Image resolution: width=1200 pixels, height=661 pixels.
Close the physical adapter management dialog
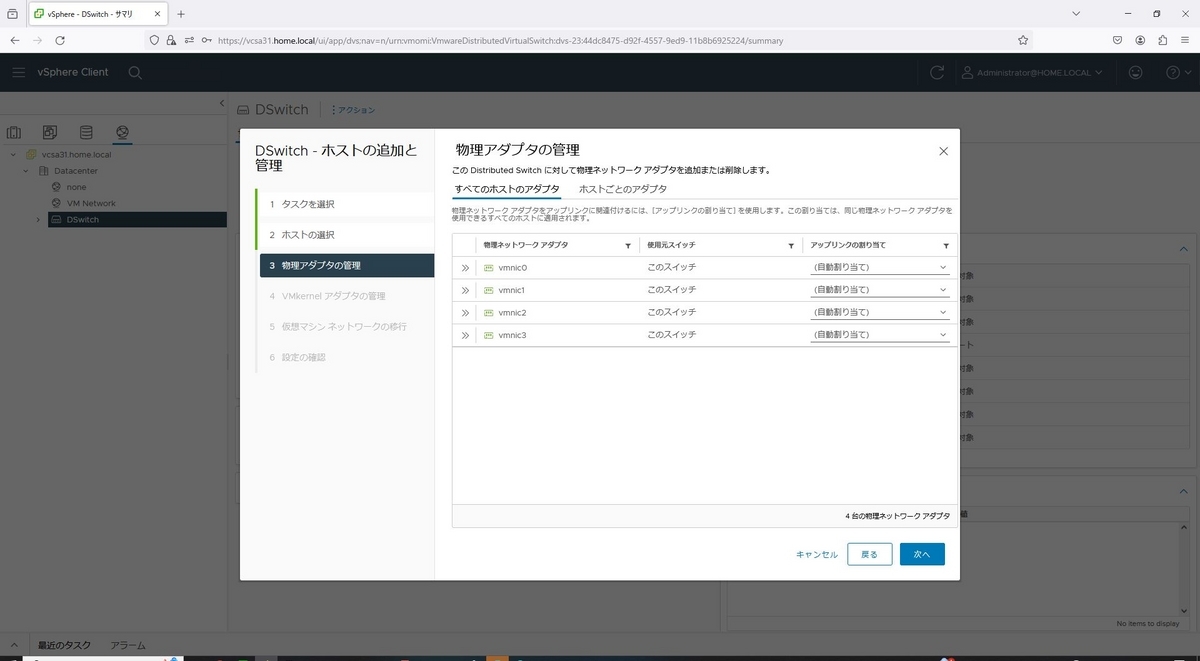tap(943, 151)
